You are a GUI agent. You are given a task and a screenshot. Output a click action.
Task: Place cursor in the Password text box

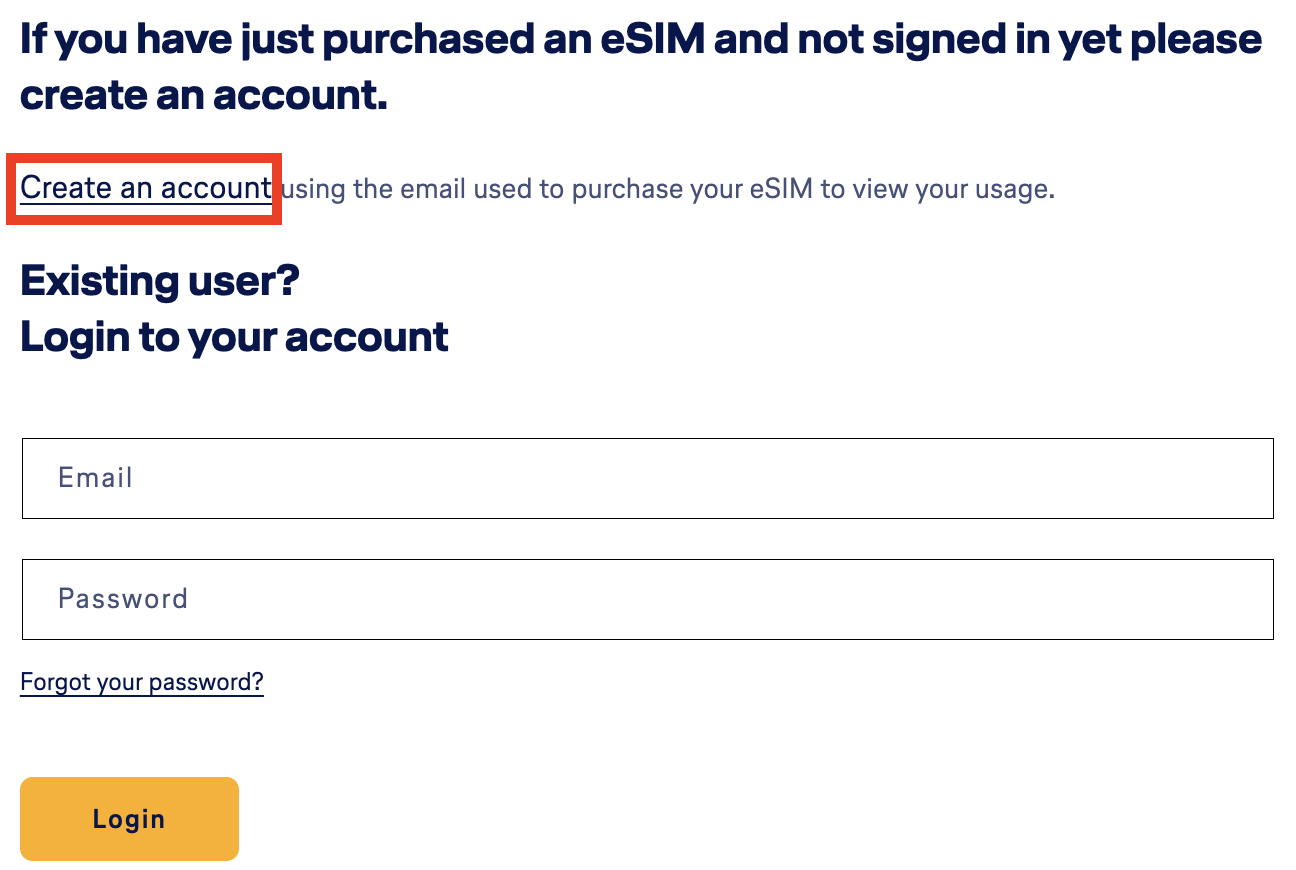pos(647,599)
